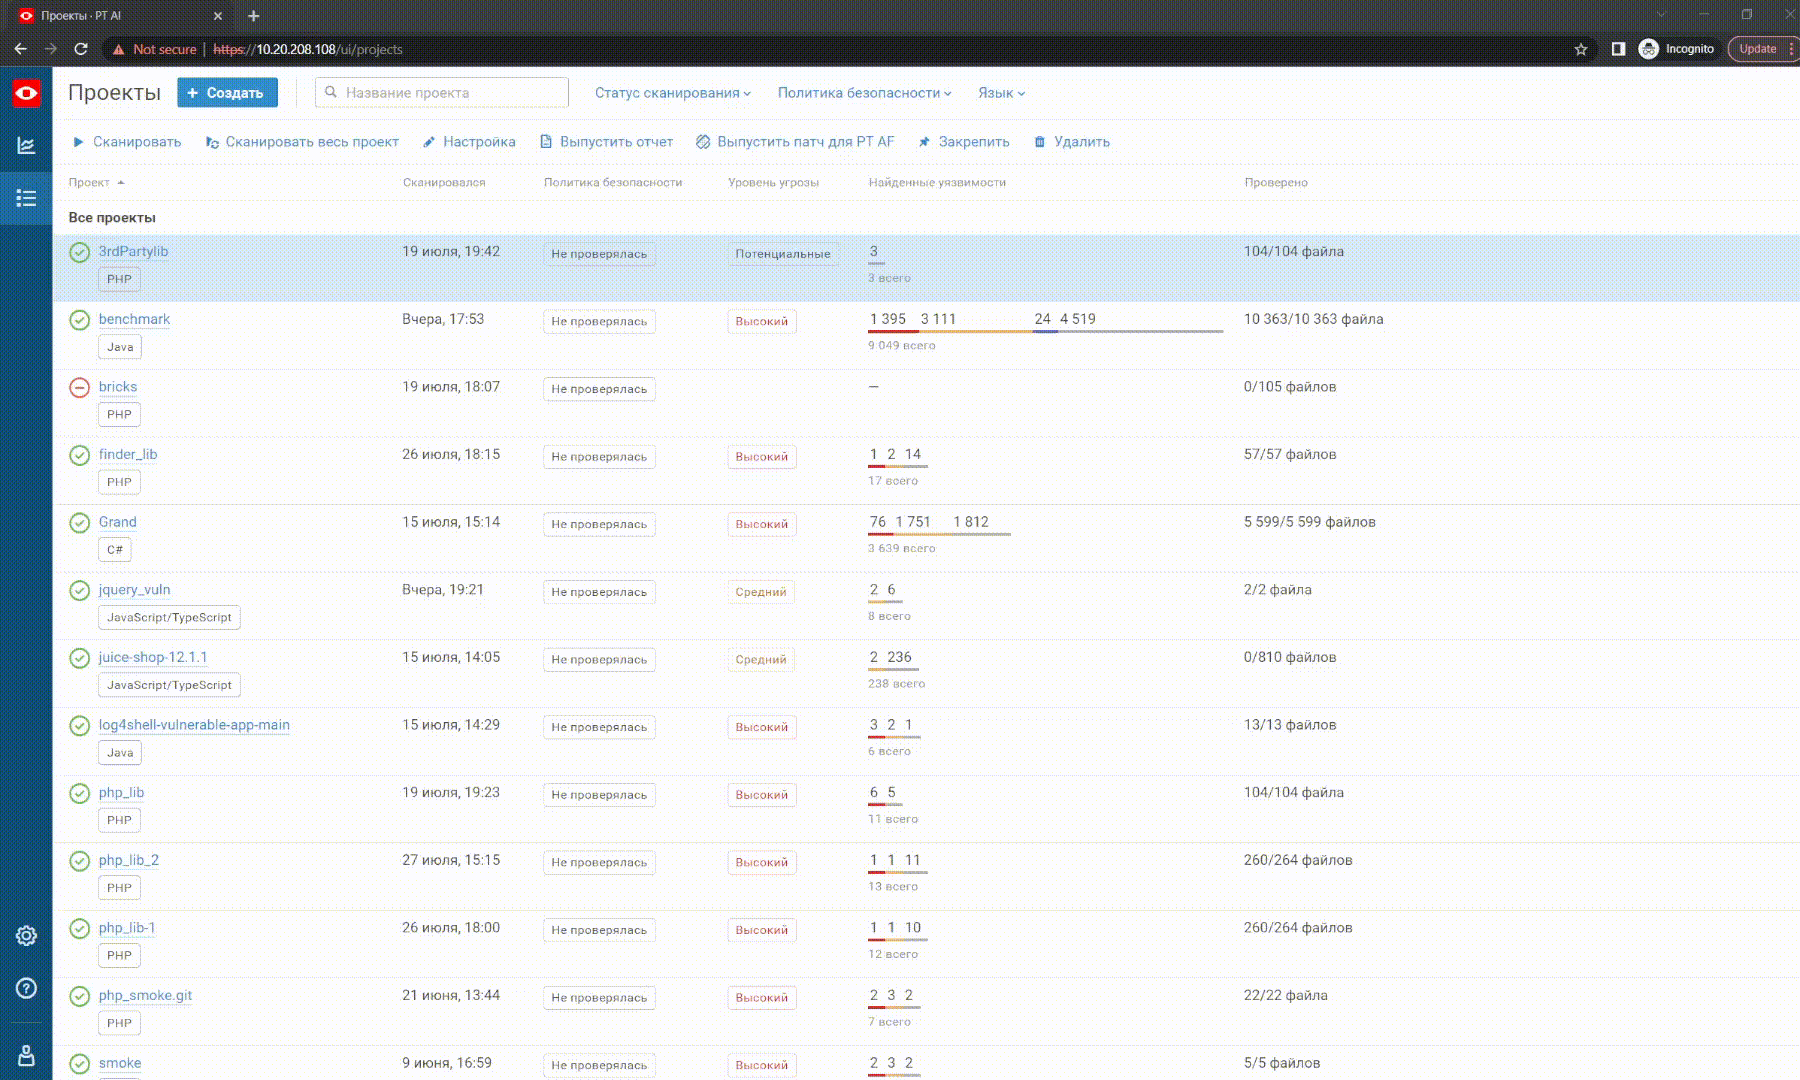The height and width of the screenshot is (1080, 1800).
Task: Expand the Статус сканирования filter
Action: [x=672, y=93]
